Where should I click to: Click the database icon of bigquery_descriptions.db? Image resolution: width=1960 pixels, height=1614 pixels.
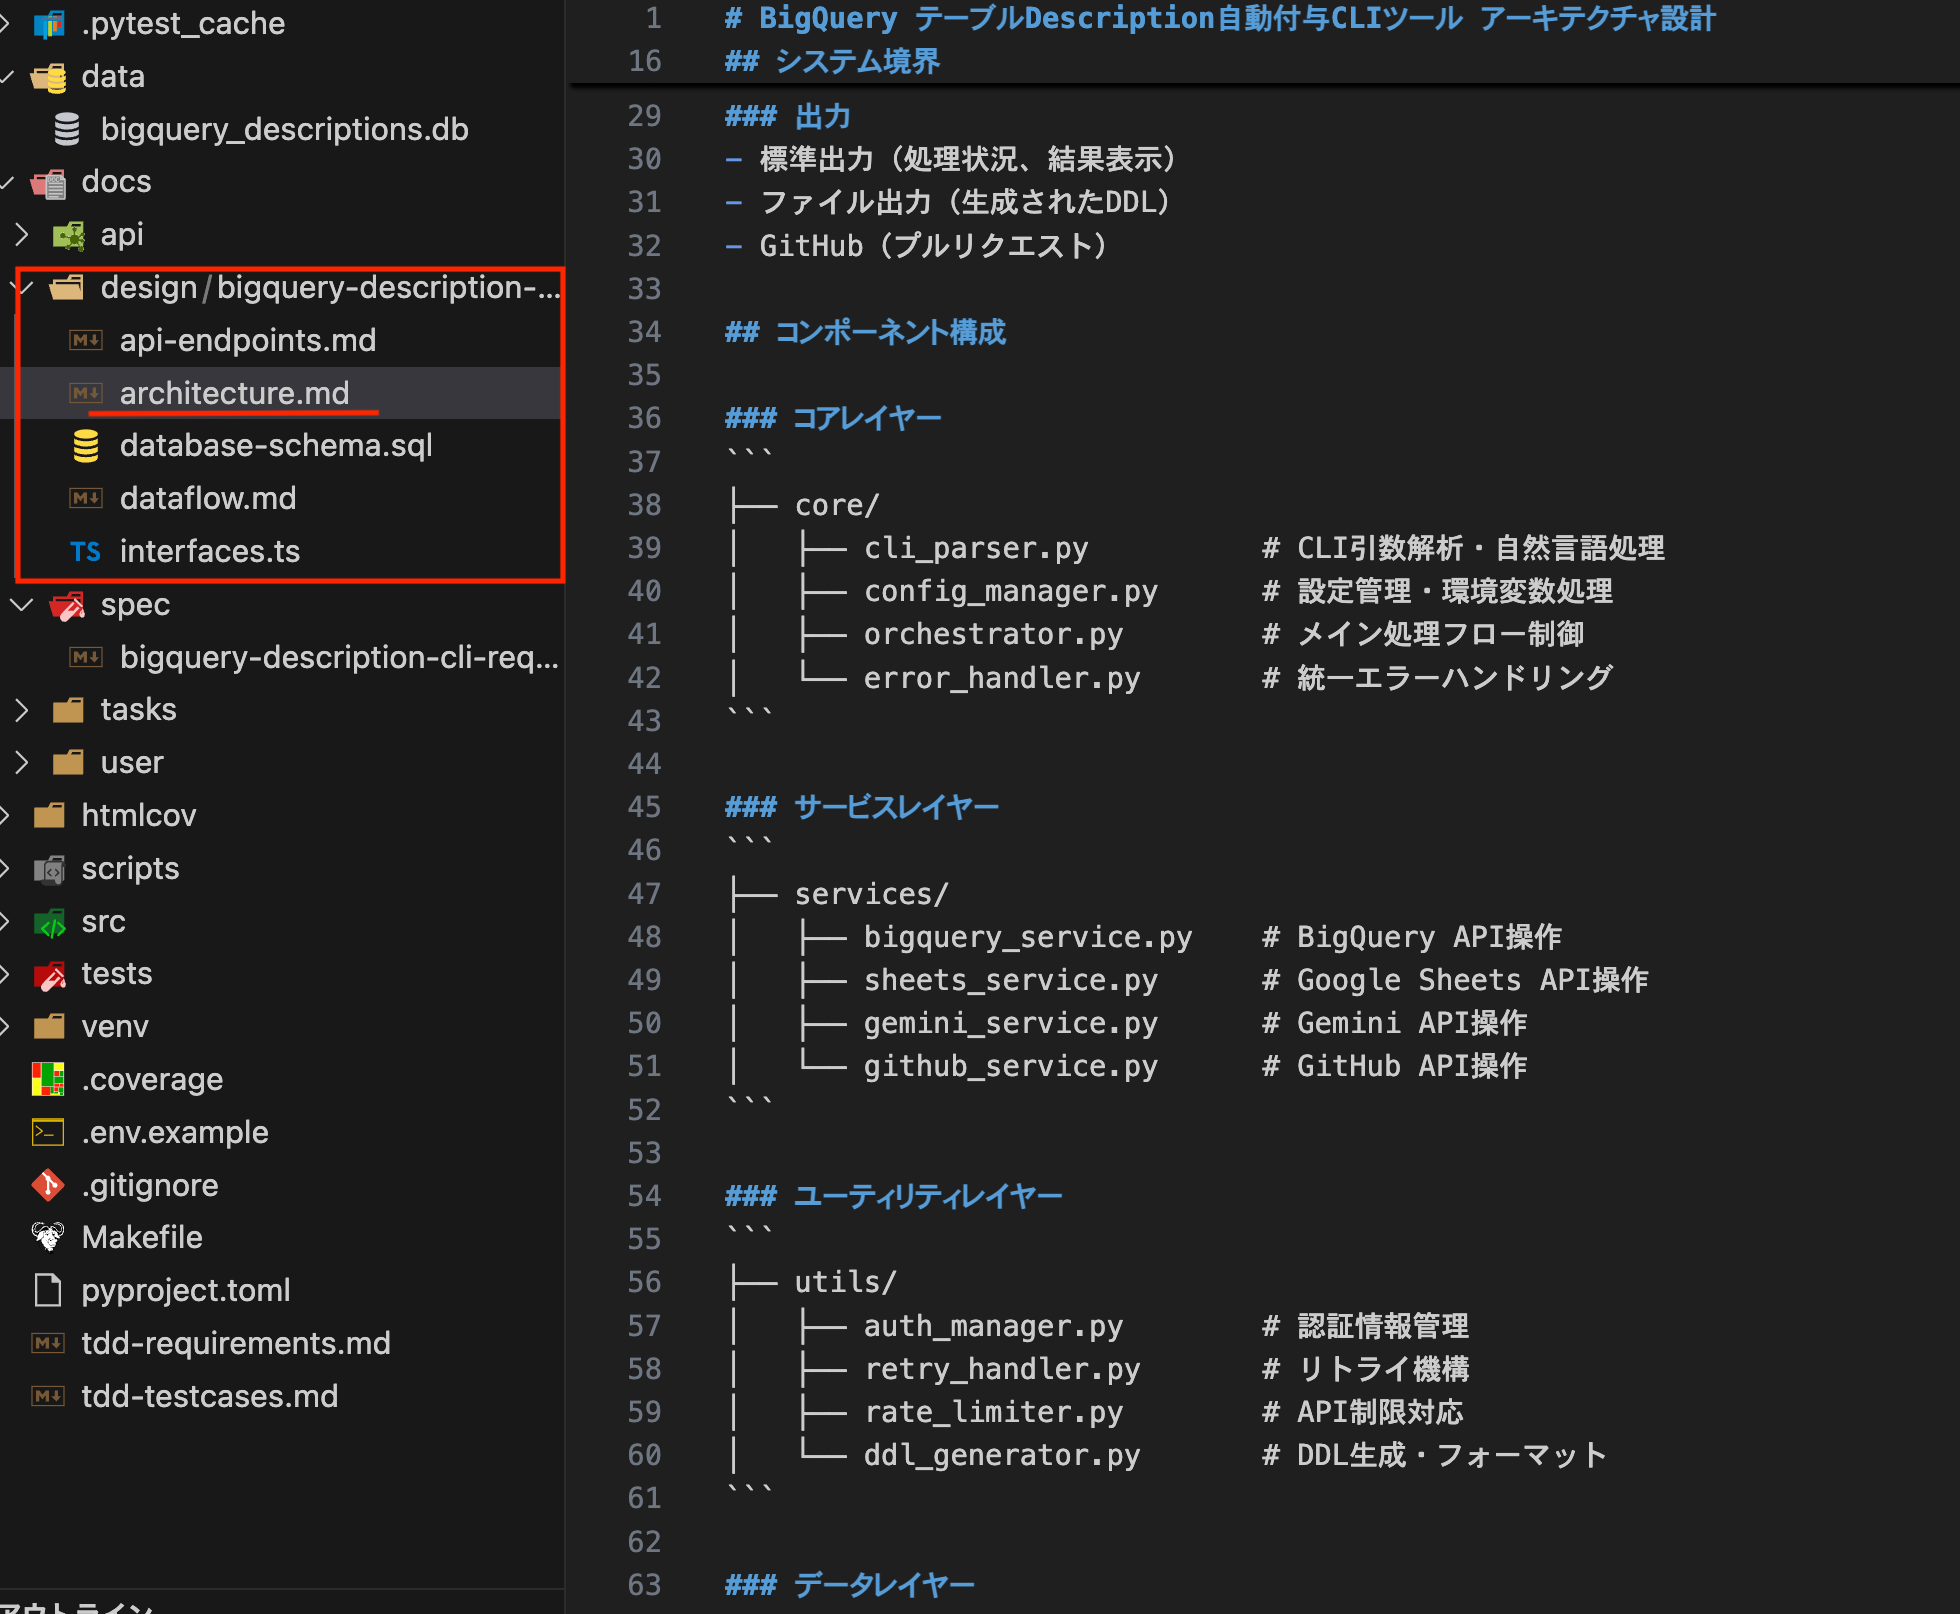[x=67, y=129]
